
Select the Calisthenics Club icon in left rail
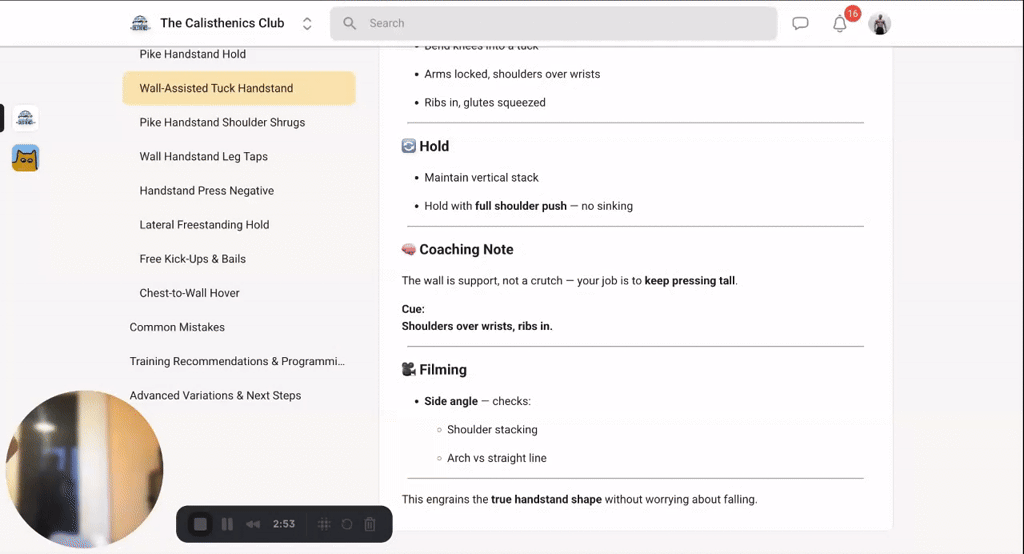pyautogui.click(x=25, y=118)
